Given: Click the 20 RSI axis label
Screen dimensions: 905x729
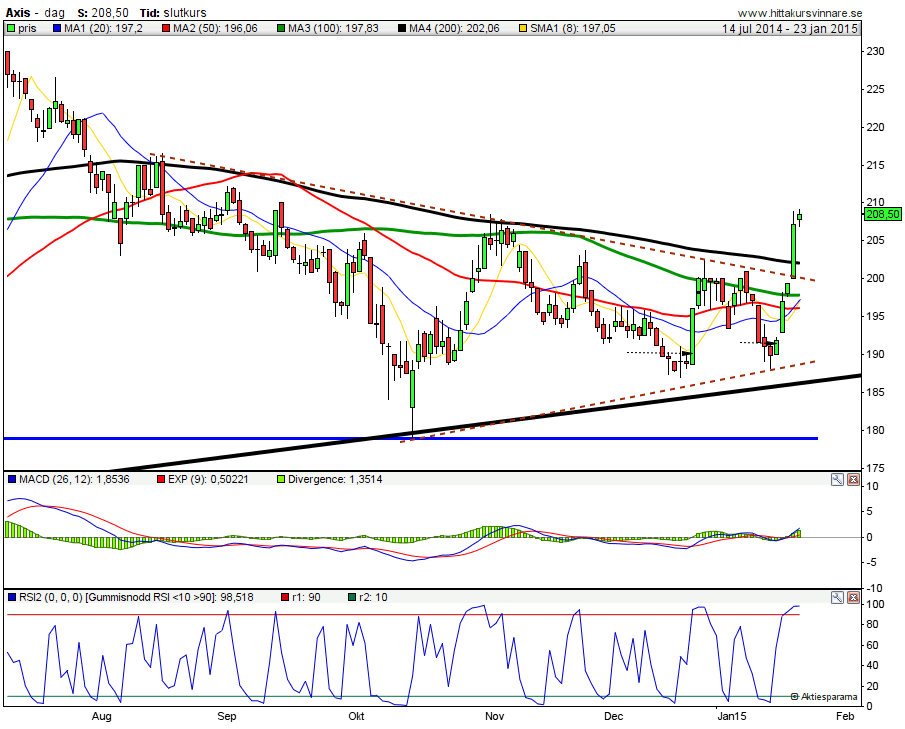Looking at the screenshot, I should 872,686.
